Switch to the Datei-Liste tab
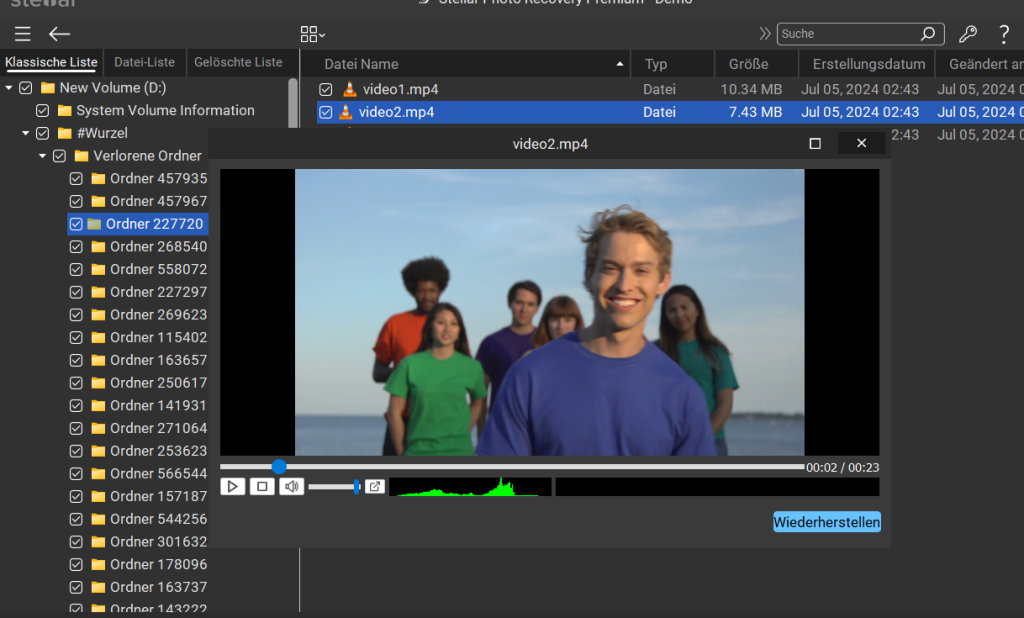The width and height of the screenshot is (1024, 618). (x=145, y=62)
